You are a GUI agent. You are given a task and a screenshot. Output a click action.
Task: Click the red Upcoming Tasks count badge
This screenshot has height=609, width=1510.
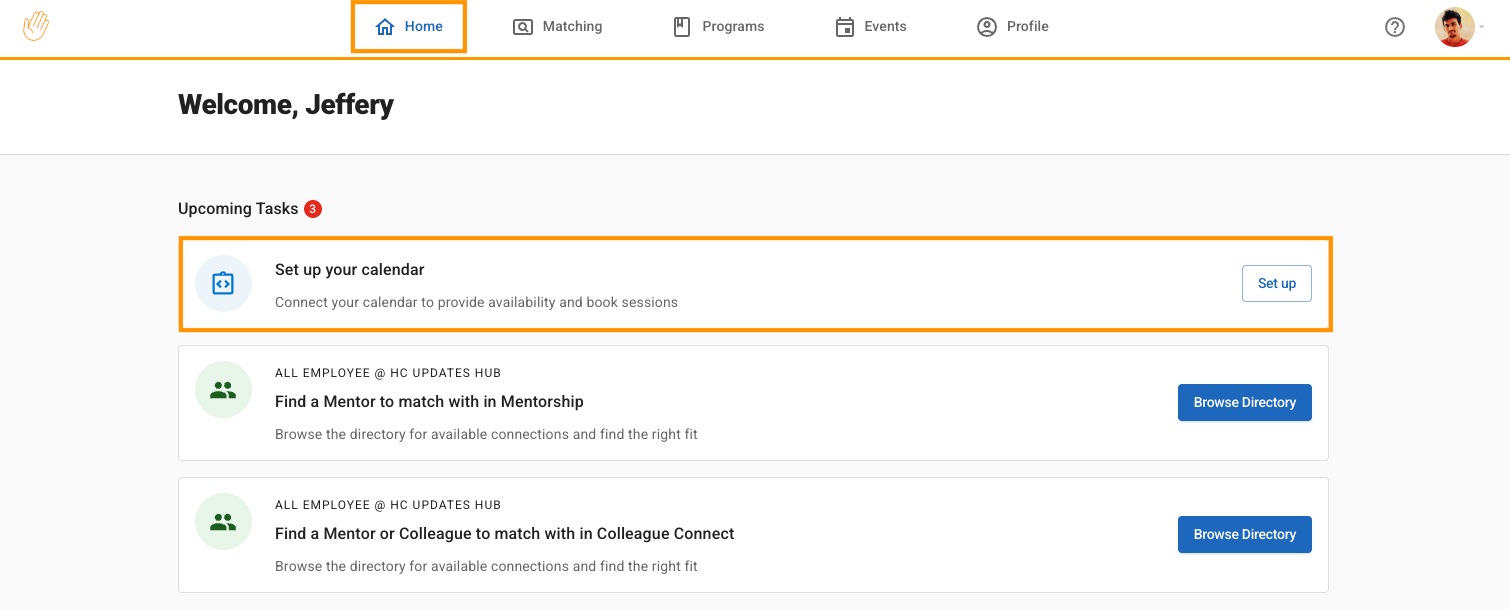click(313, 209)
